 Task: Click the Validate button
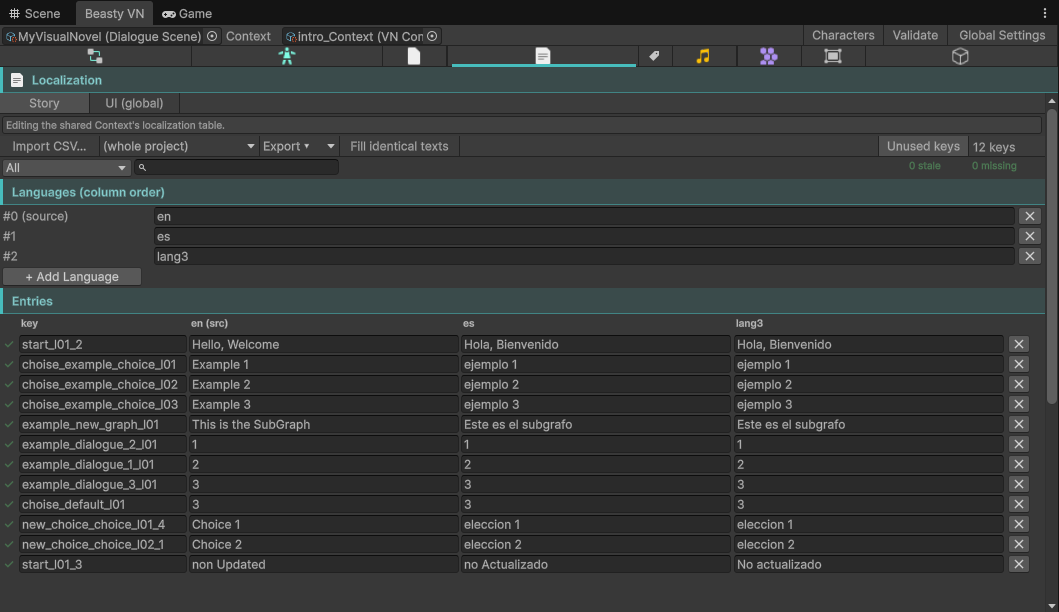[x=915, y=35]
